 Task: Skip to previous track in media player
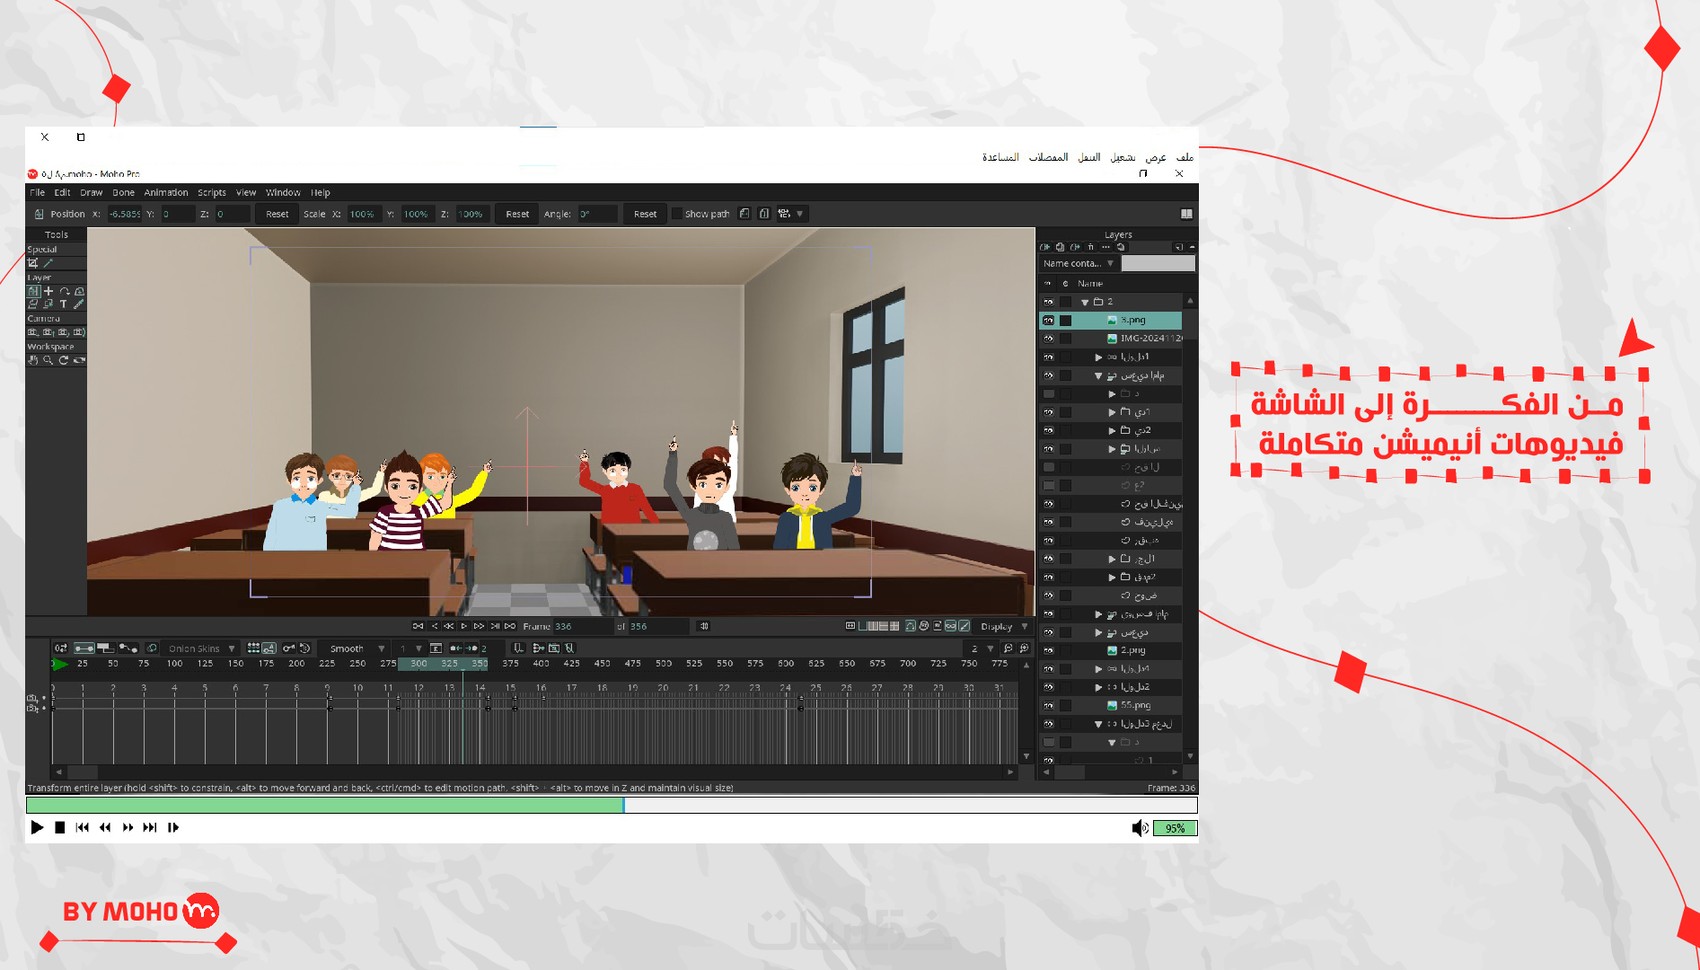pyautogui.click(x=82, y=827)
